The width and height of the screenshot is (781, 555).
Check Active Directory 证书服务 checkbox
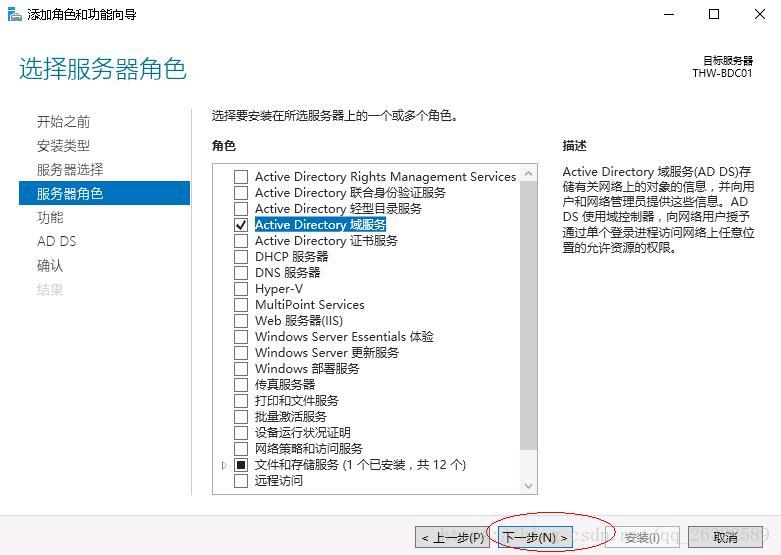[241, 241]
